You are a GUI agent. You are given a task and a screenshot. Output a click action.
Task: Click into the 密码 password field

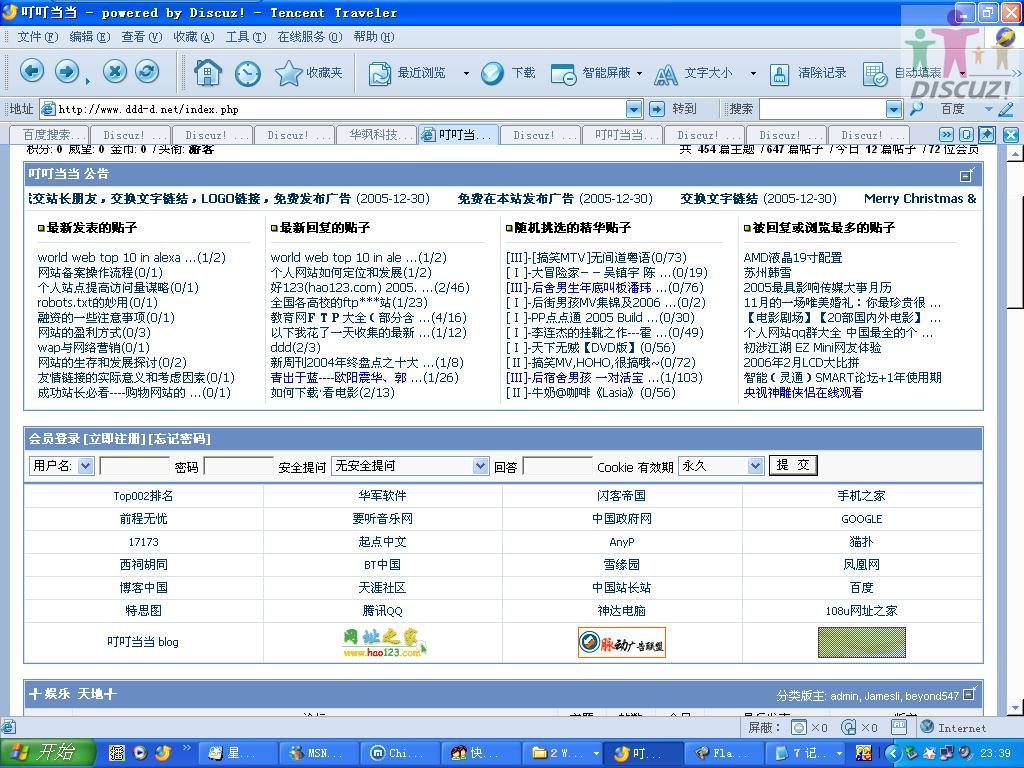click(238, 466)
